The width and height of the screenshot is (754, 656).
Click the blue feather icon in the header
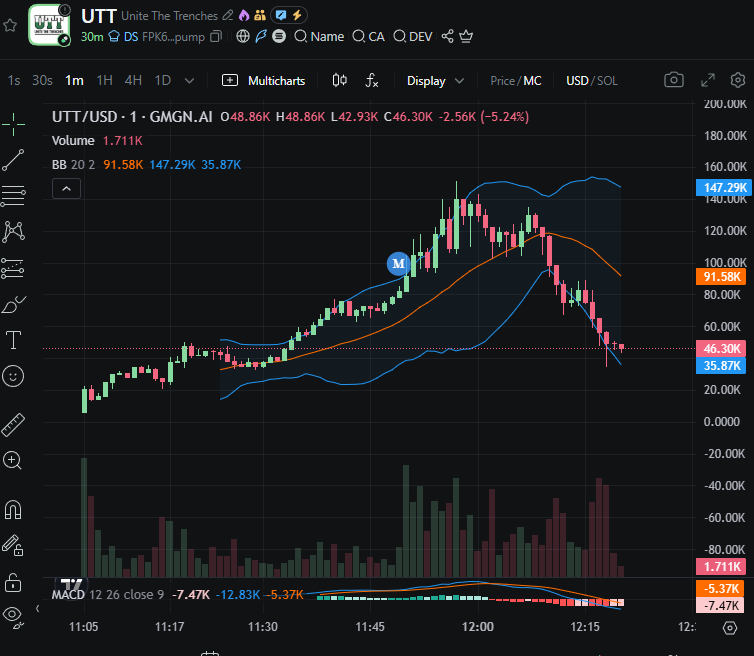pyautogui.click(x=261, y=37)
